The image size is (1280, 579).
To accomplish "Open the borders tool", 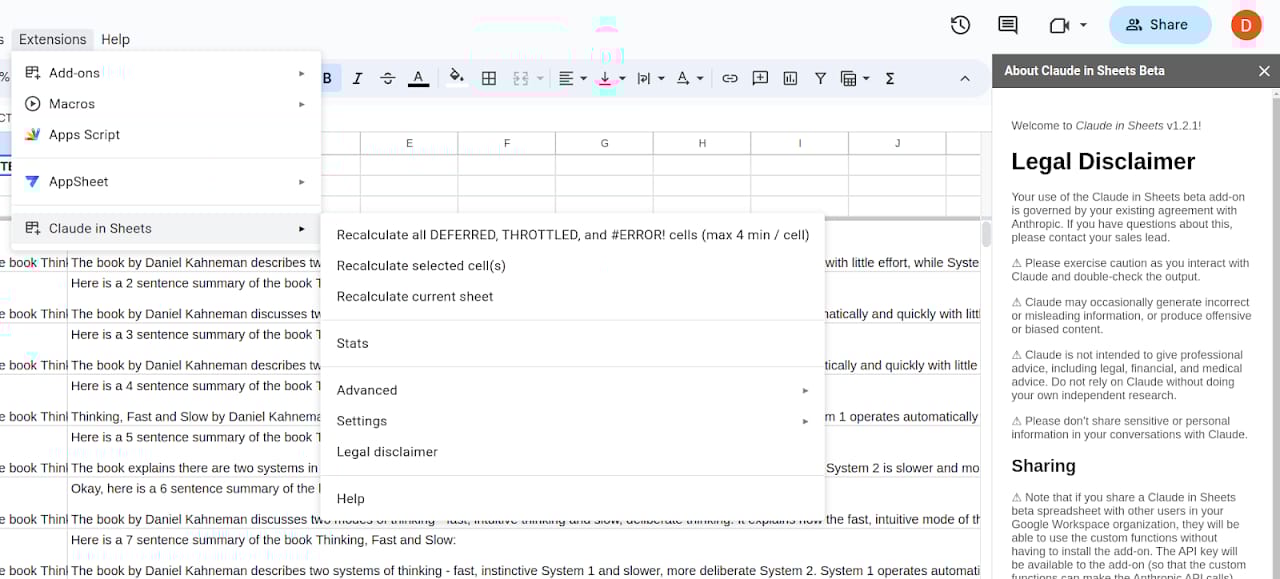I will point(489,78).
